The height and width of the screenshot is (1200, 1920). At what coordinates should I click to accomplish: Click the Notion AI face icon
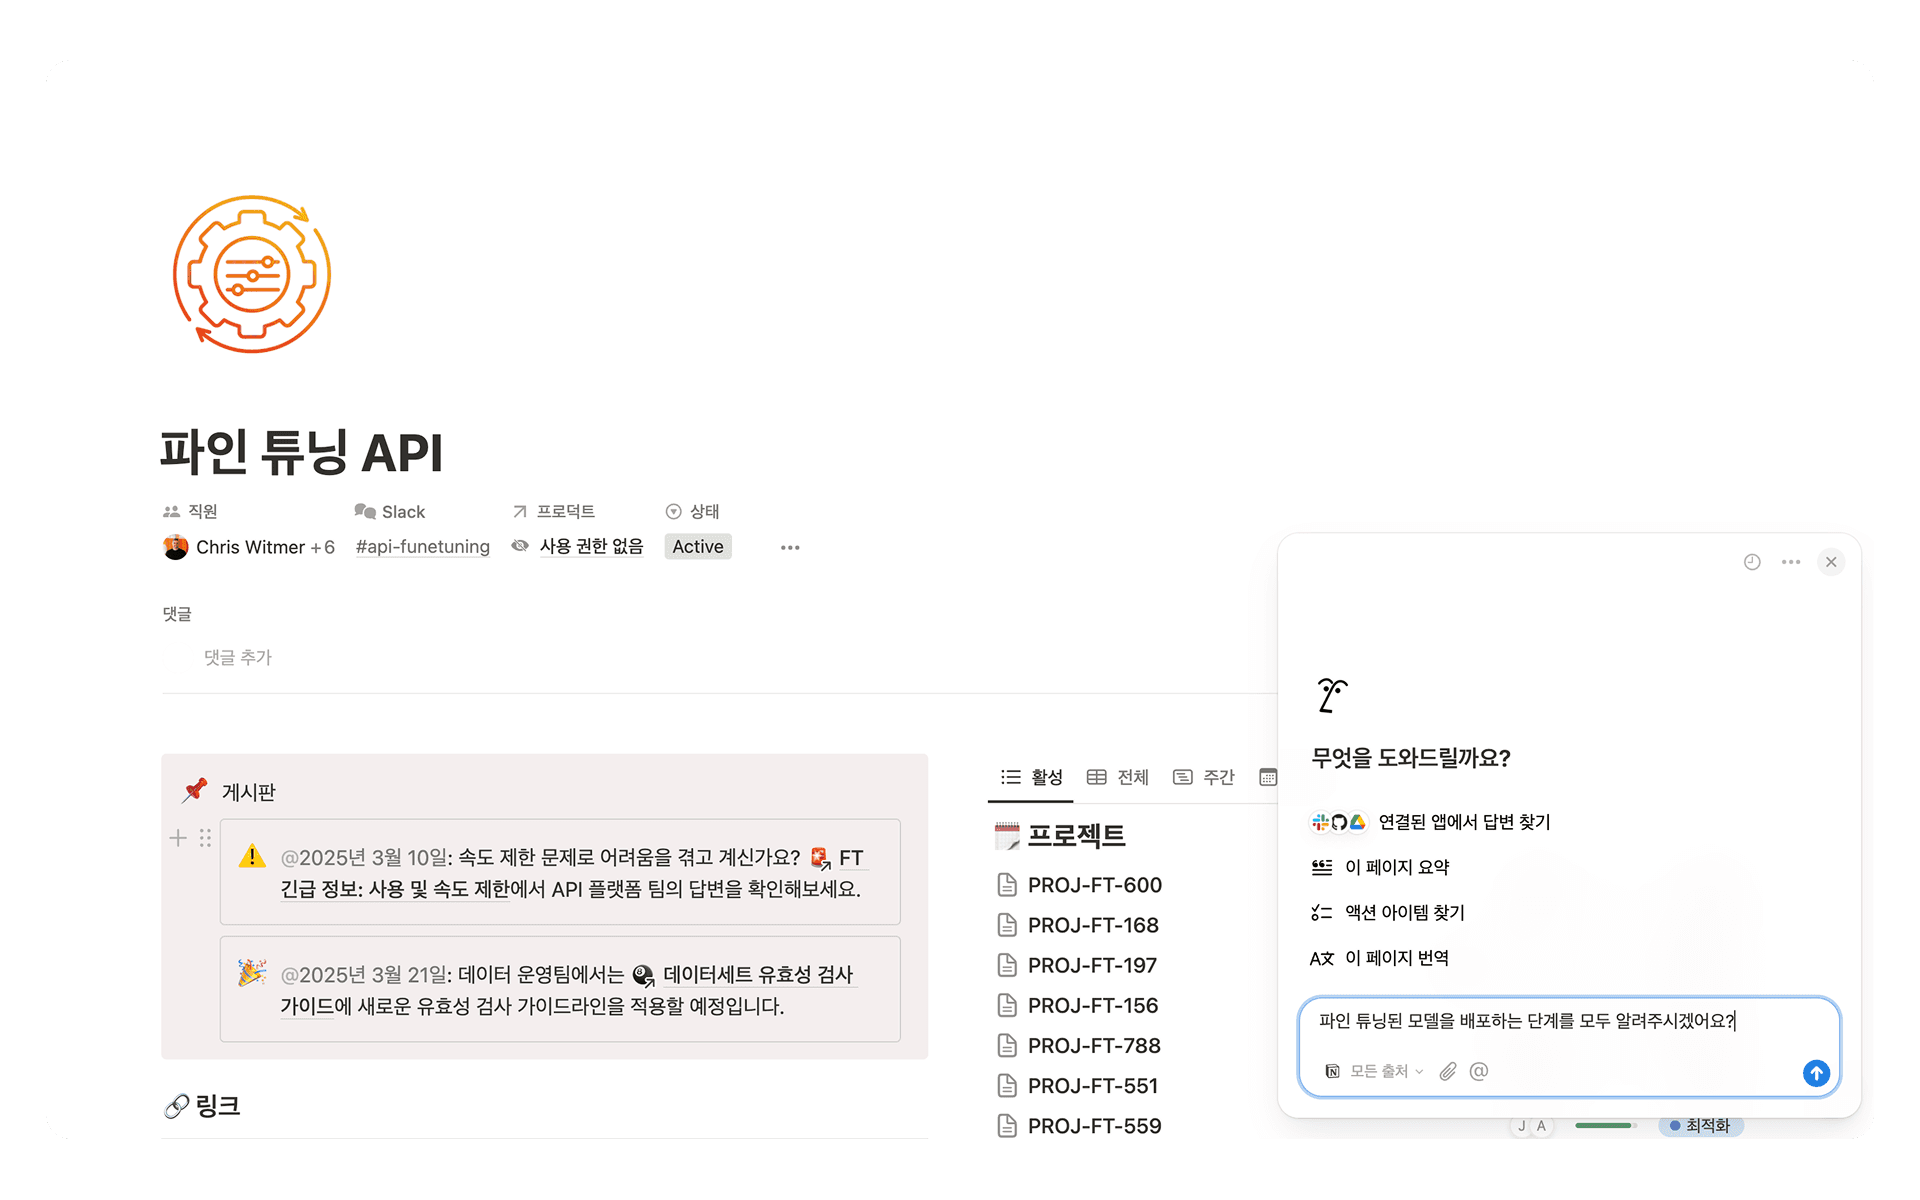(1330, 693)
